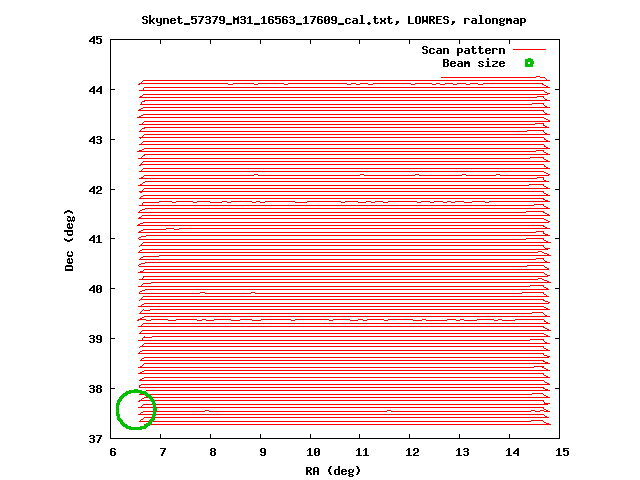Click the RA axis tick label 6
640x480 pixels.
[x=113, y=452]
